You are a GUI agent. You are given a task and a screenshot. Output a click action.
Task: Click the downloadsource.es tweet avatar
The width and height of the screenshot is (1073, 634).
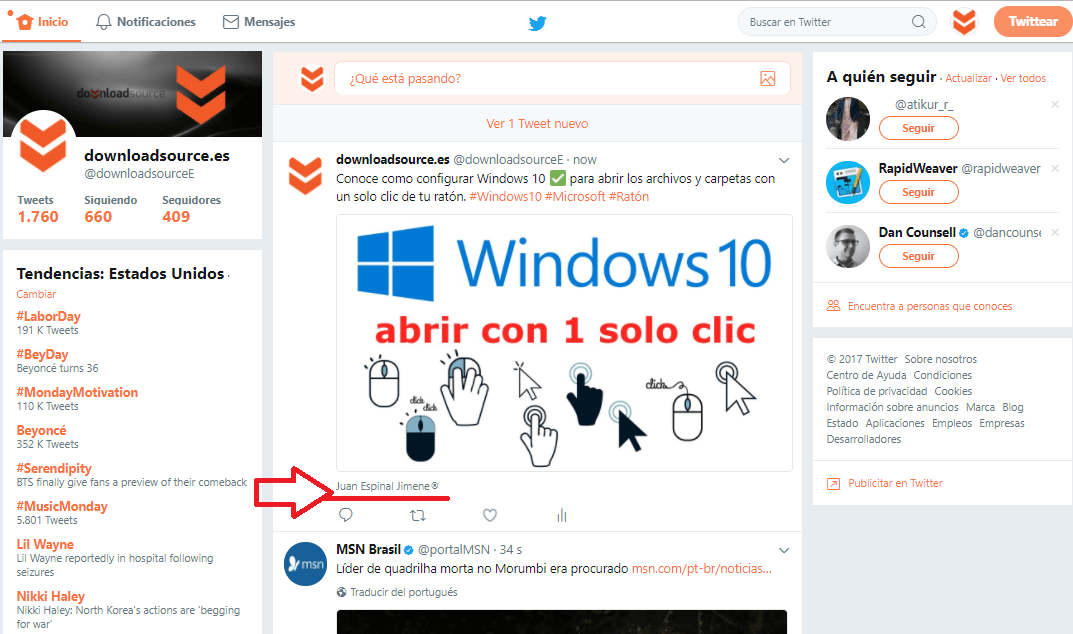click(x=305, y=176)
